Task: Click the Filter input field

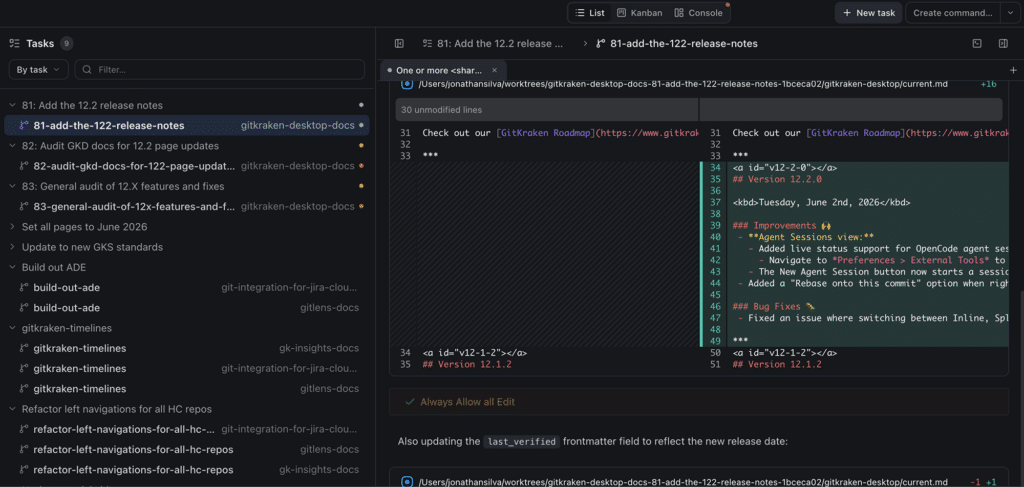Action: tap(219, 69)
